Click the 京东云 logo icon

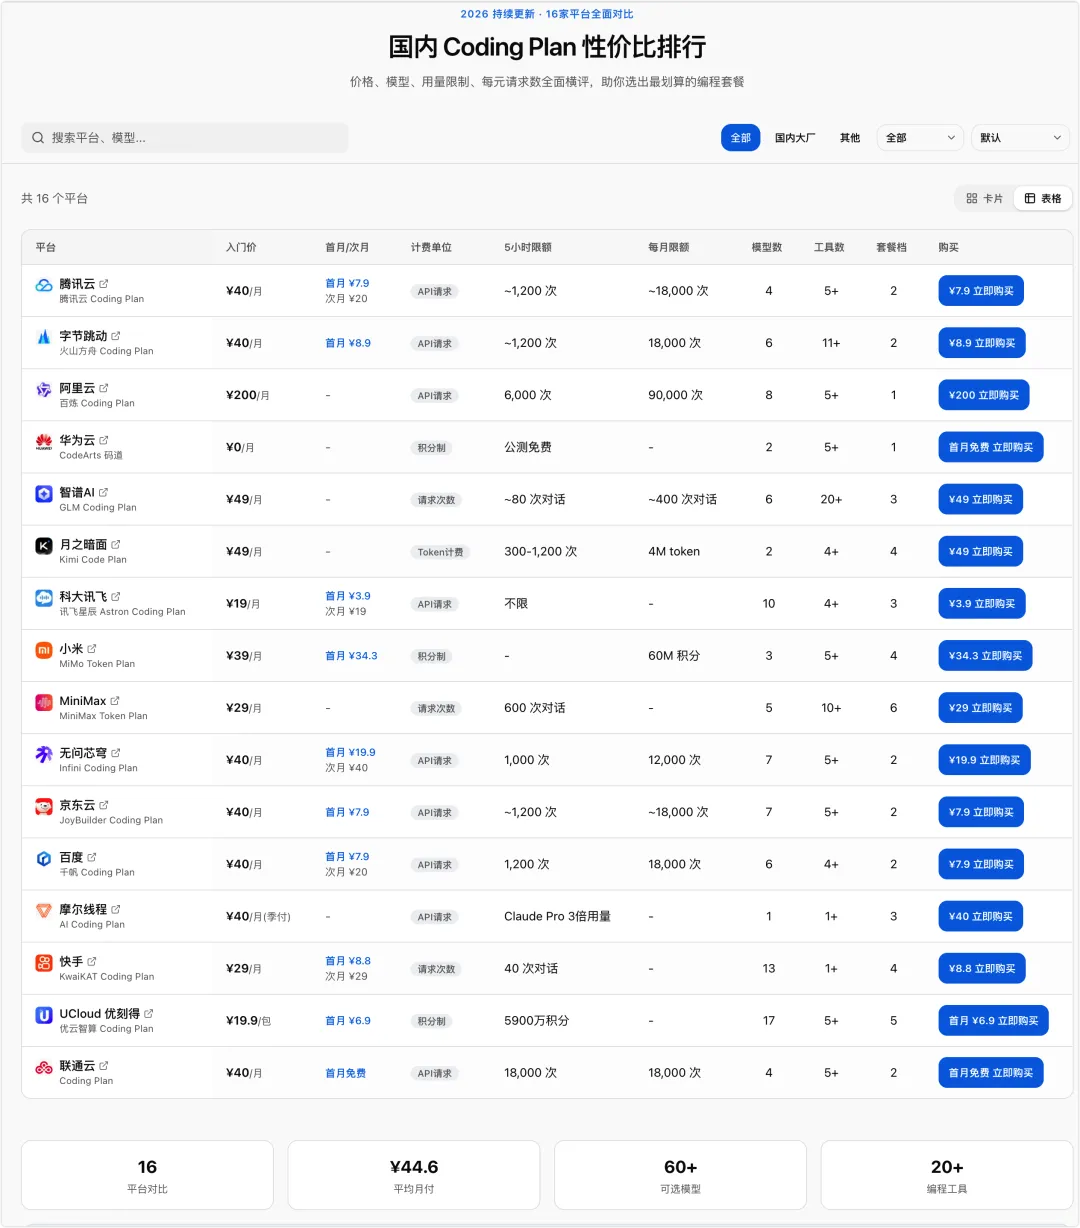pos(44,806)
